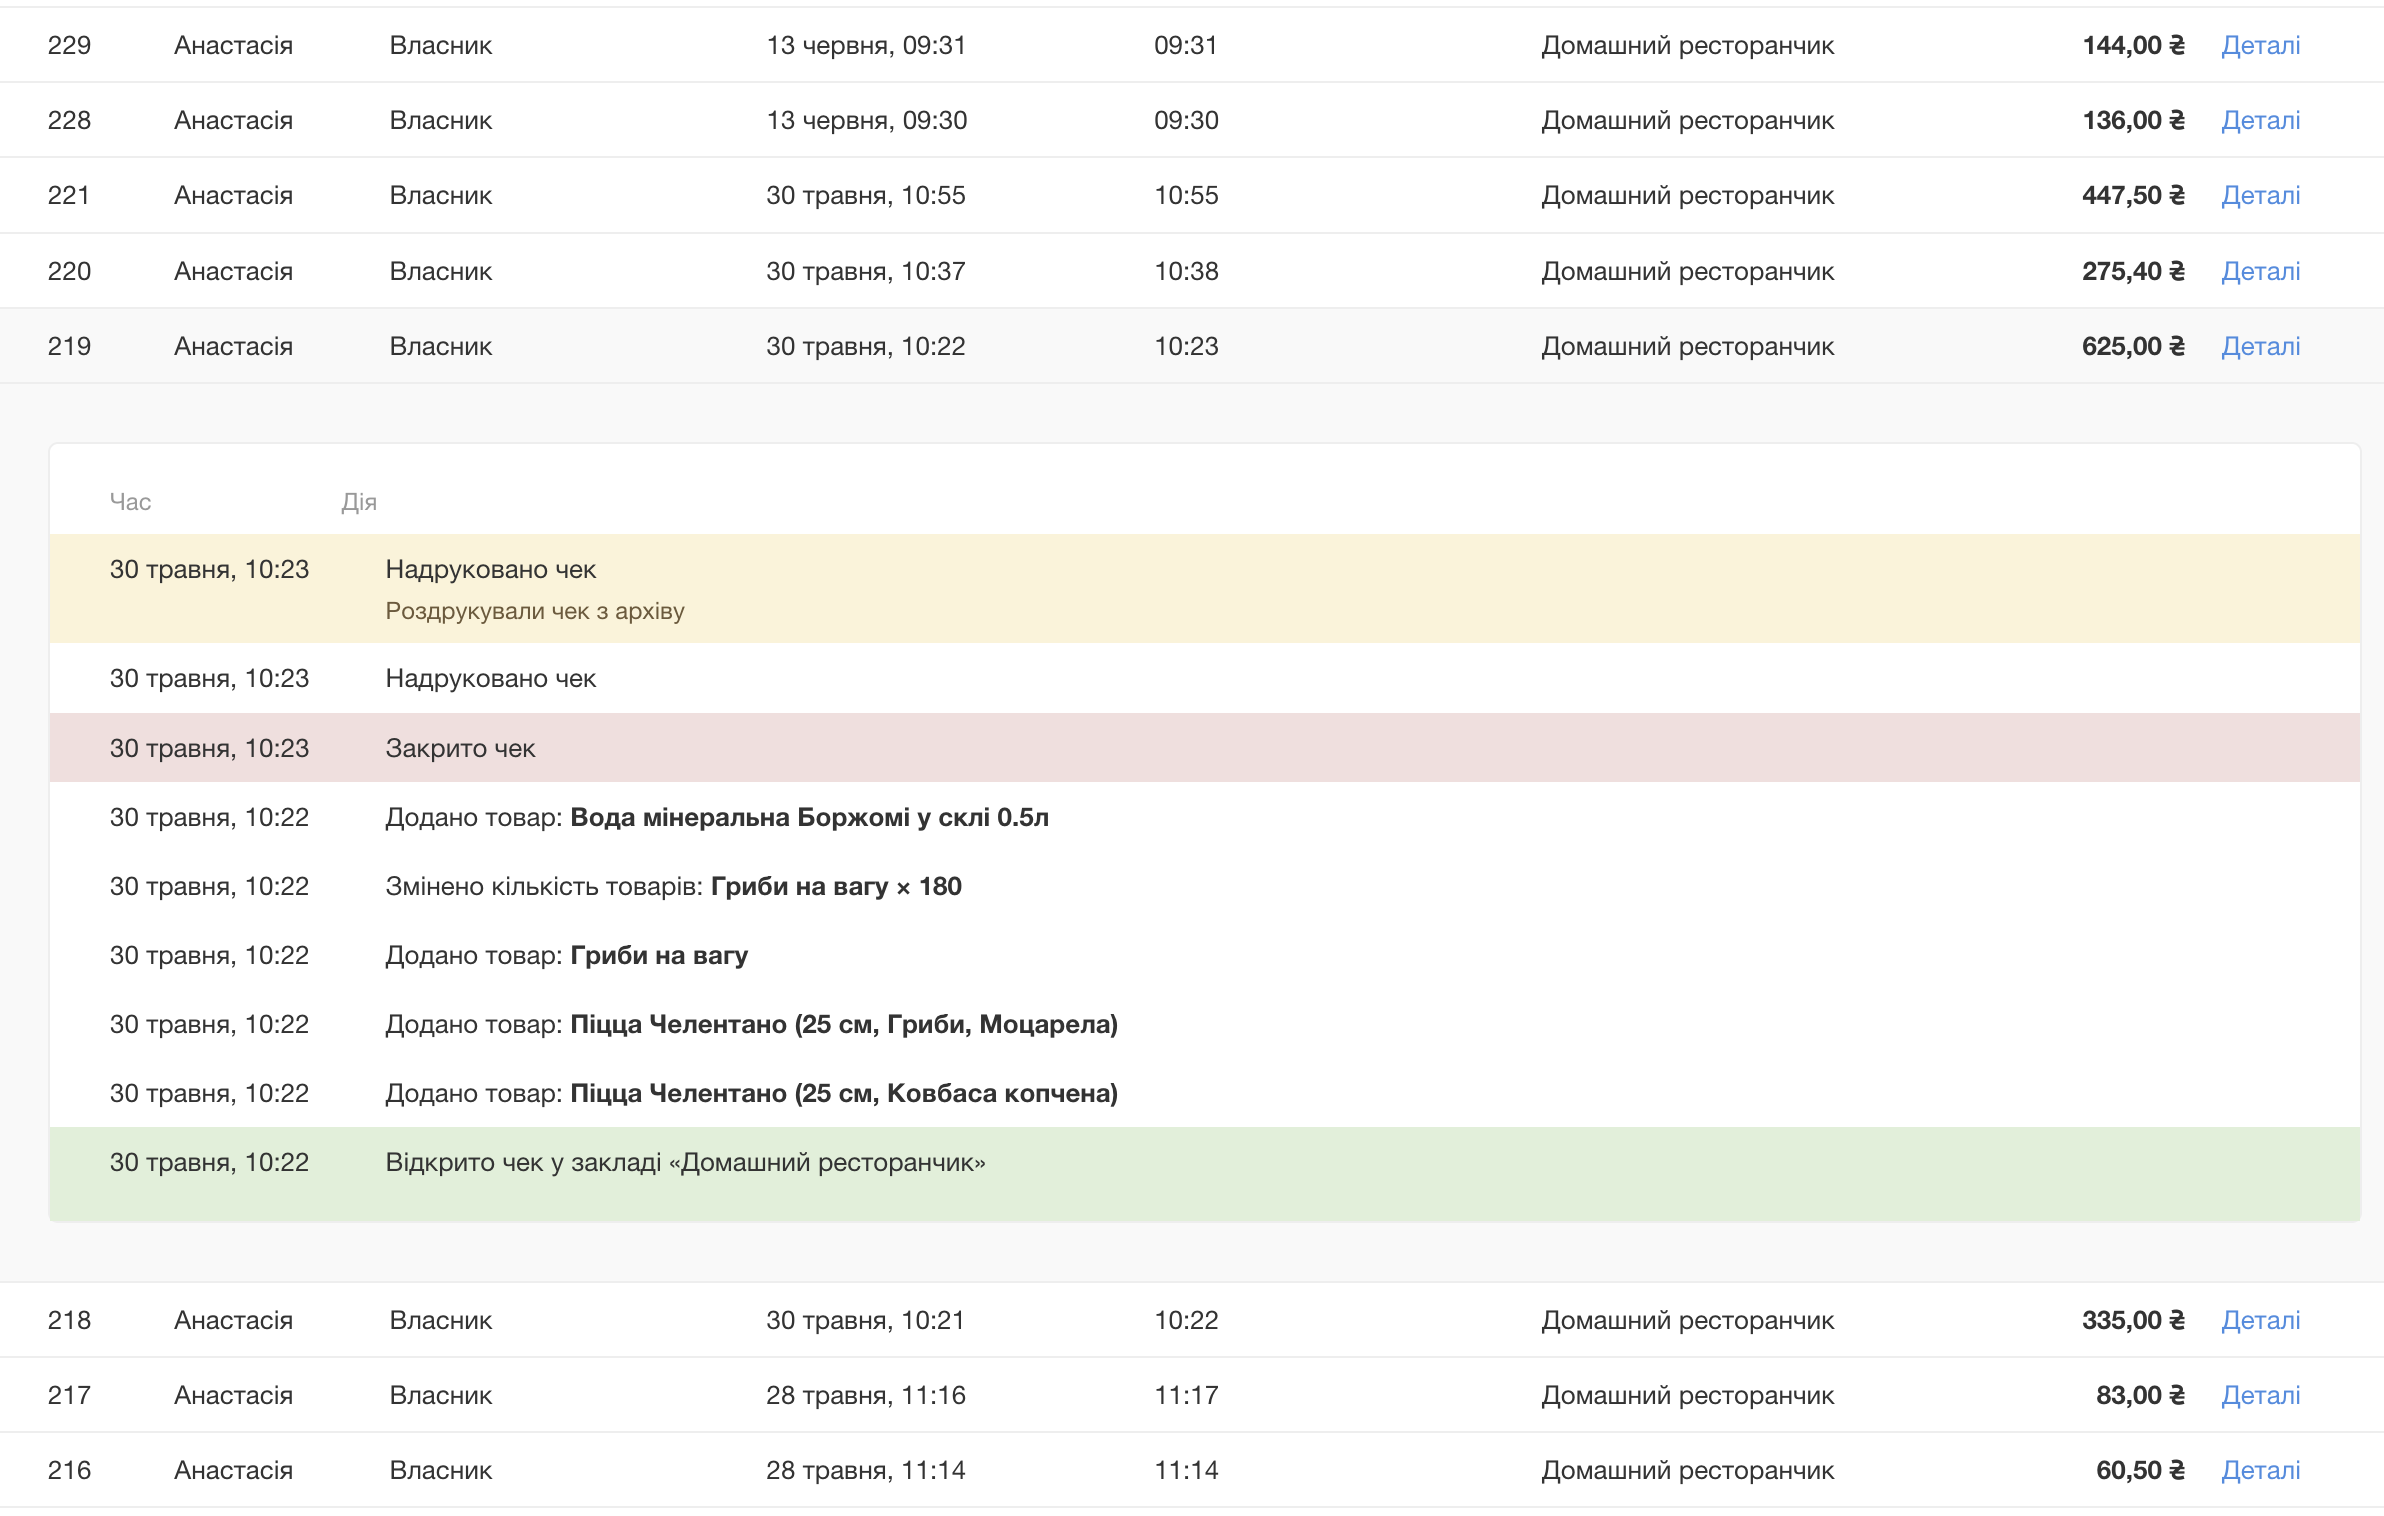
Task: Click the Час column header
Action: click(130, 502)
